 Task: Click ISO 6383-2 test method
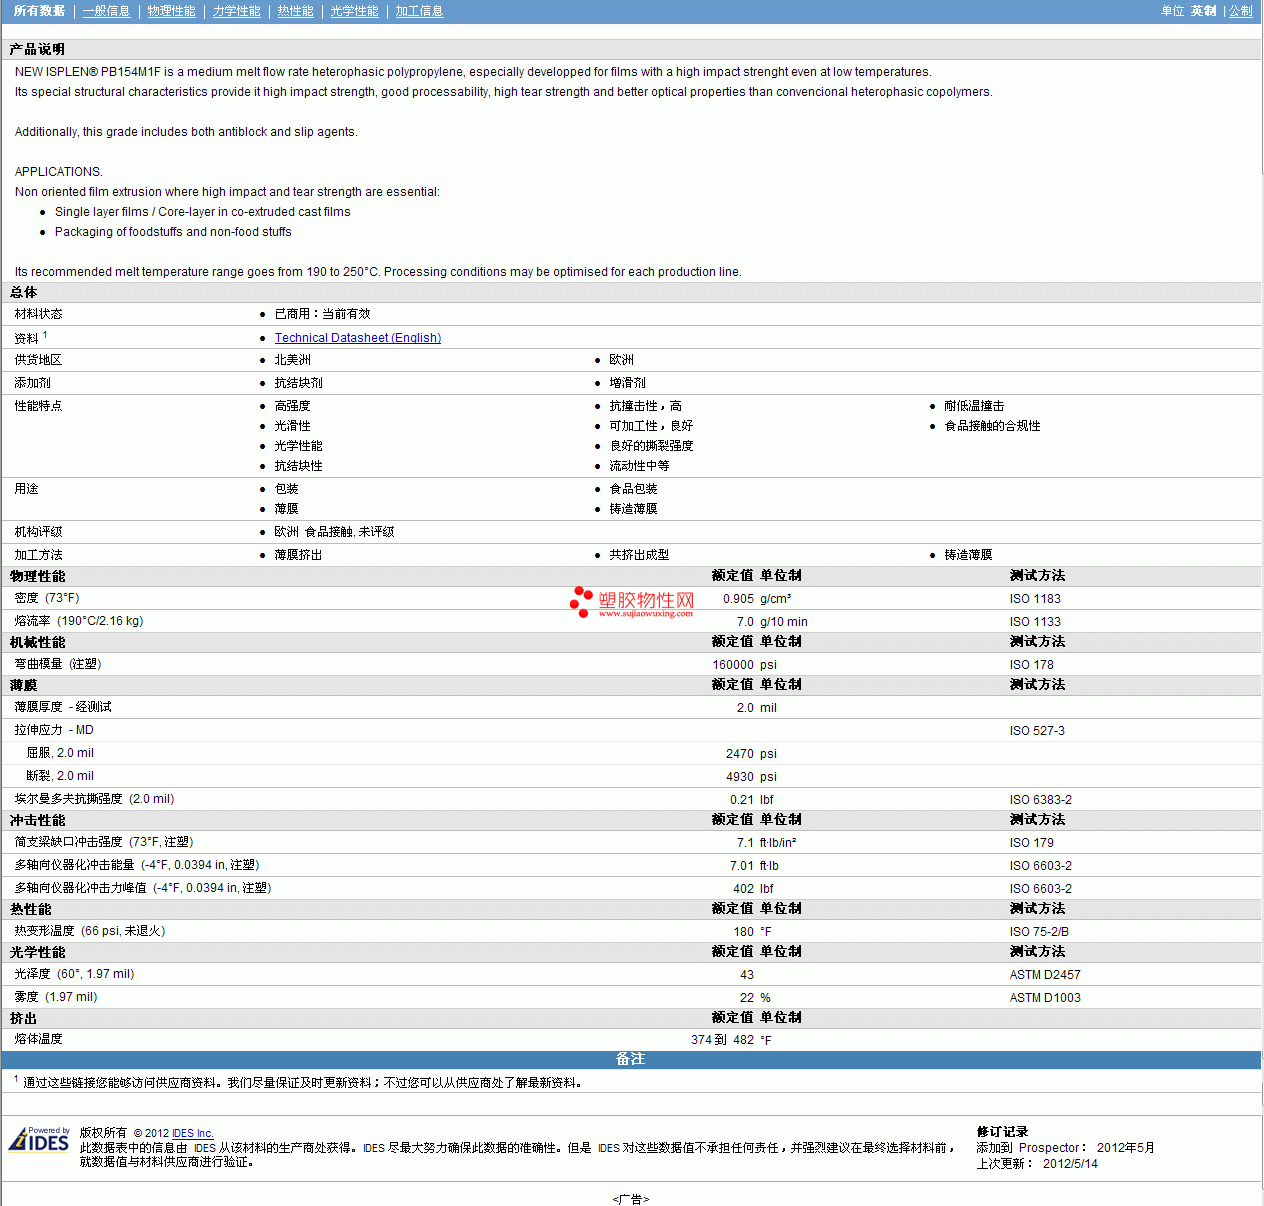click(x=1041, y=800)
